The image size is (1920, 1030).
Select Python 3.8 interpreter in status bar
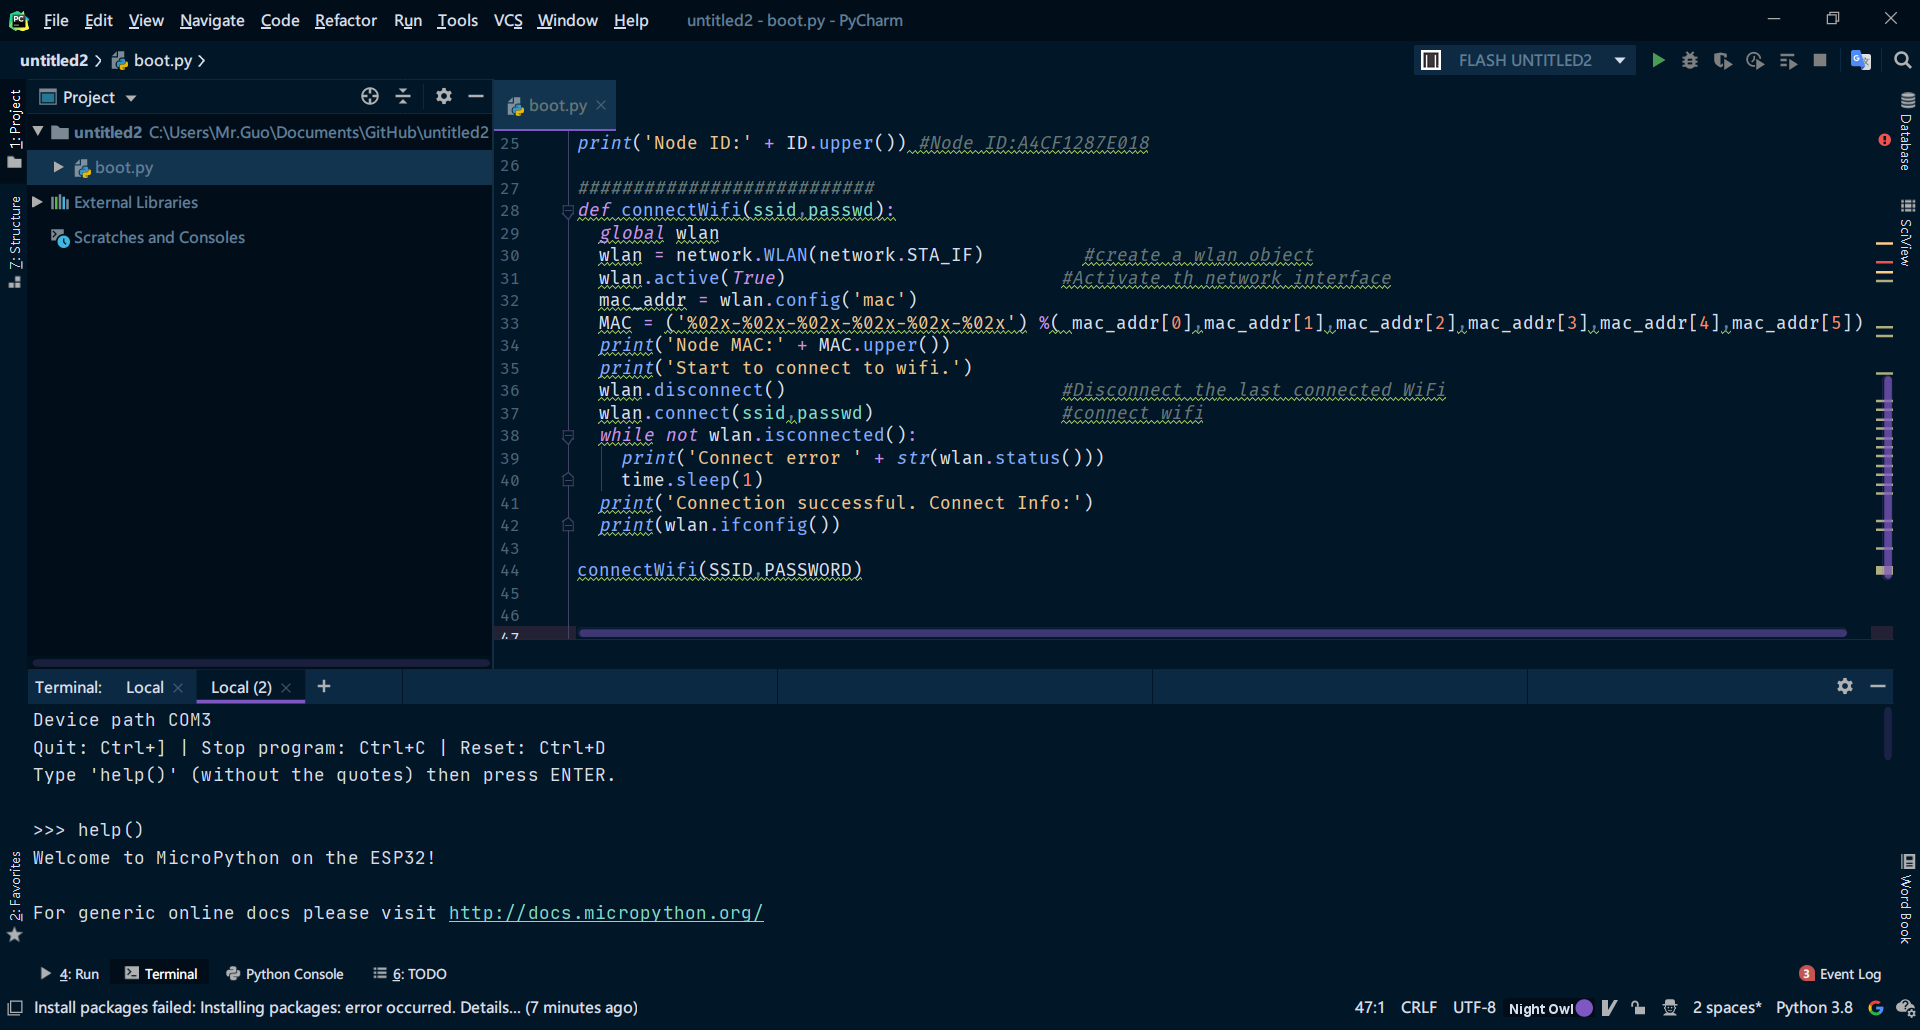pyautogui.click(x=1814, y=1007)
